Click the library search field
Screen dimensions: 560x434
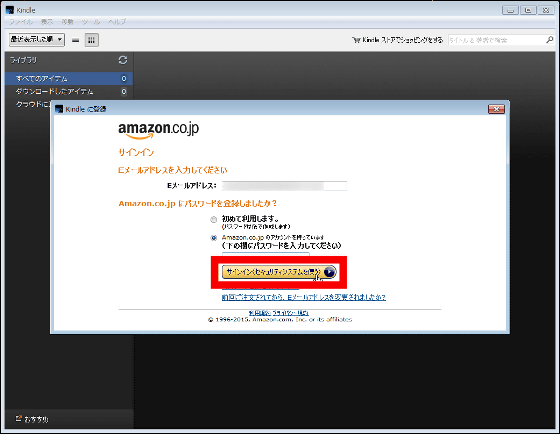(496, 40)
